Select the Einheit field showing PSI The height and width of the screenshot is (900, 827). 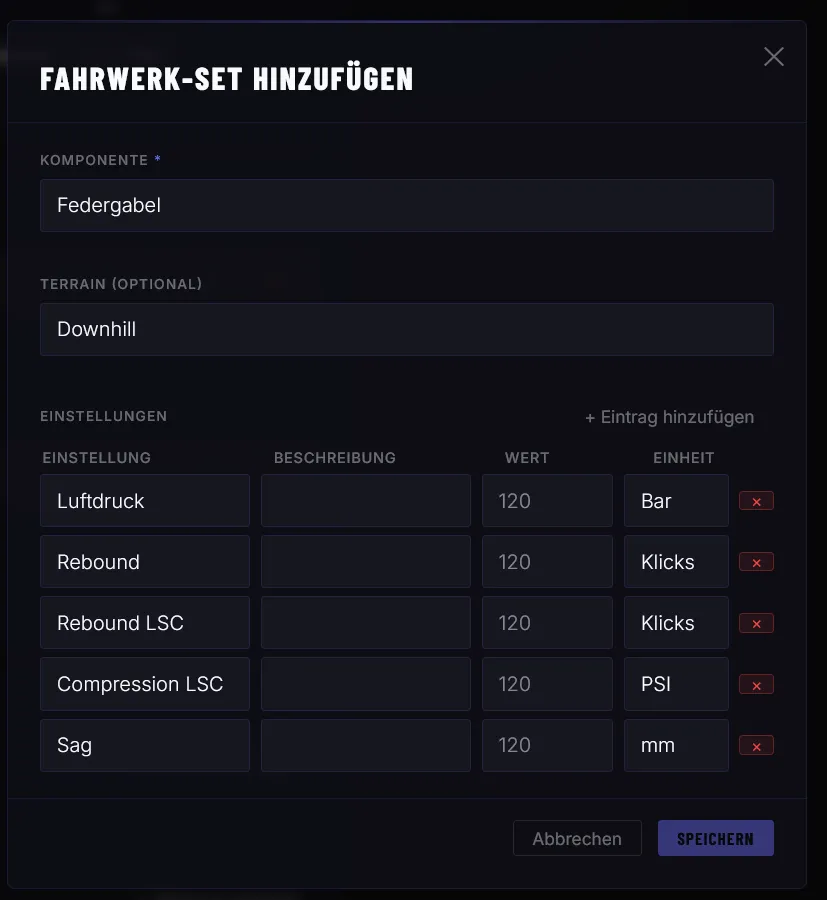(x=676, y=683)
